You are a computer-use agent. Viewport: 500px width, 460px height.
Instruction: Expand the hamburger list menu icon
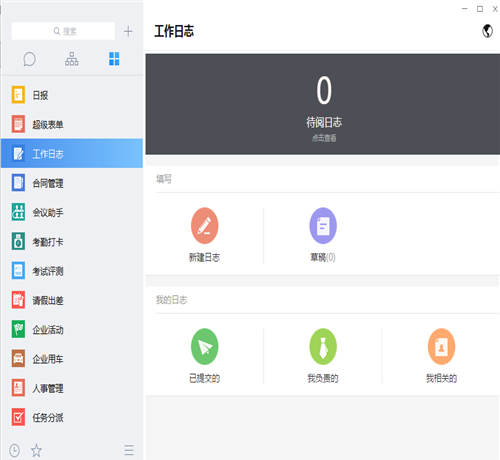129,450
